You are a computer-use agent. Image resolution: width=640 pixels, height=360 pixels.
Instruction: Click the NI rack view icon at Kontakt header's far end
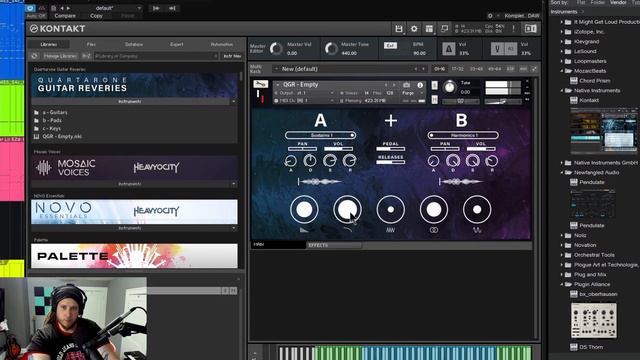pos(530,29)
